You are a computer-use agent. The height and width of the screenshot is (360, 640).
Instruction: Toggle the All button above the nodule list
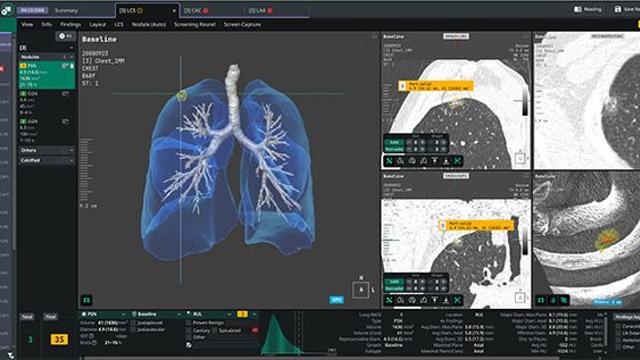(65, 36)
